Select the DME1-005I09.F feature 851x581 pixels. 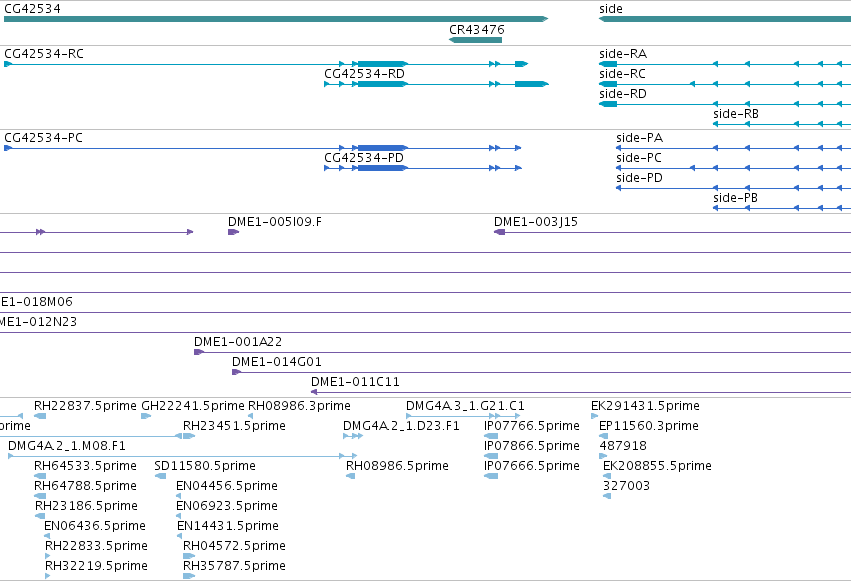point(233,232)
